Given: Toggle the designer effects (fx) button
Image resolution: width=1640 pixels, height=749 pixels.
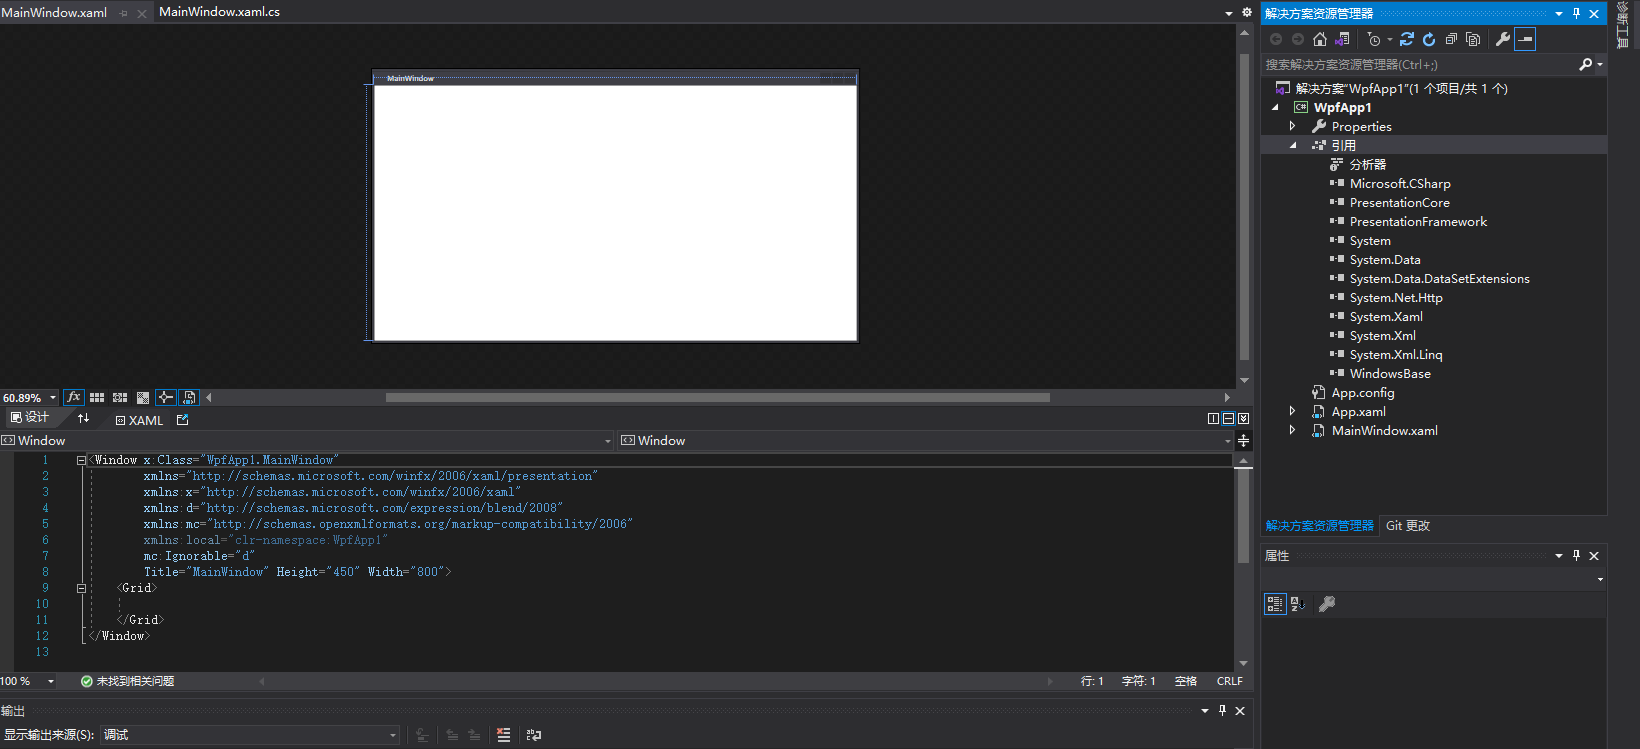Looking at the screenshot, I should tap(73, 397).
